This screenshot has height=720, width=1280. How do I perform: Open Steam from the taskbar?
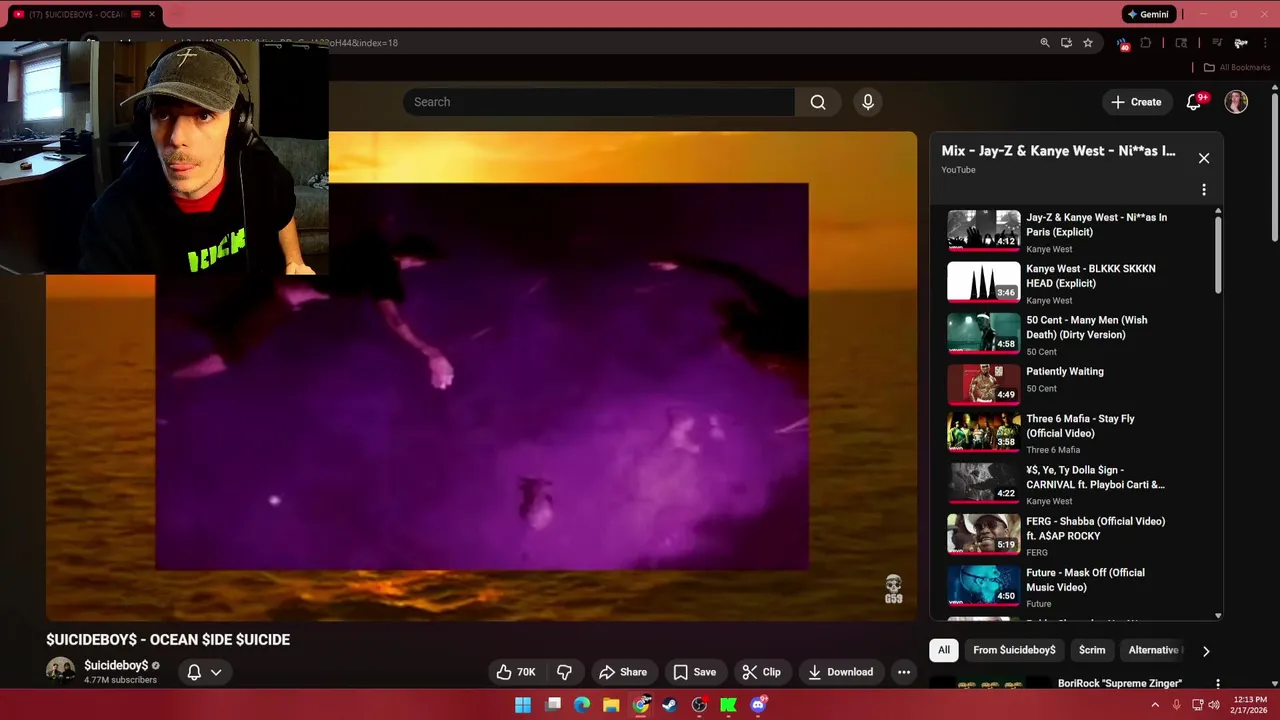670,705
